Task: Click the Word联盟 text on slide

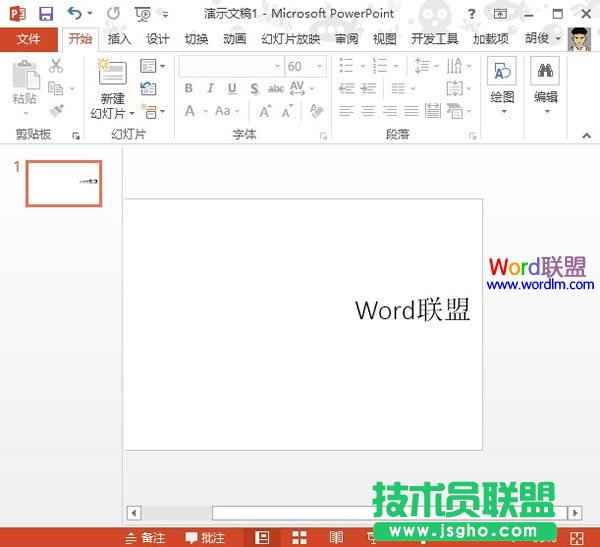Action: tap(412, 310)
